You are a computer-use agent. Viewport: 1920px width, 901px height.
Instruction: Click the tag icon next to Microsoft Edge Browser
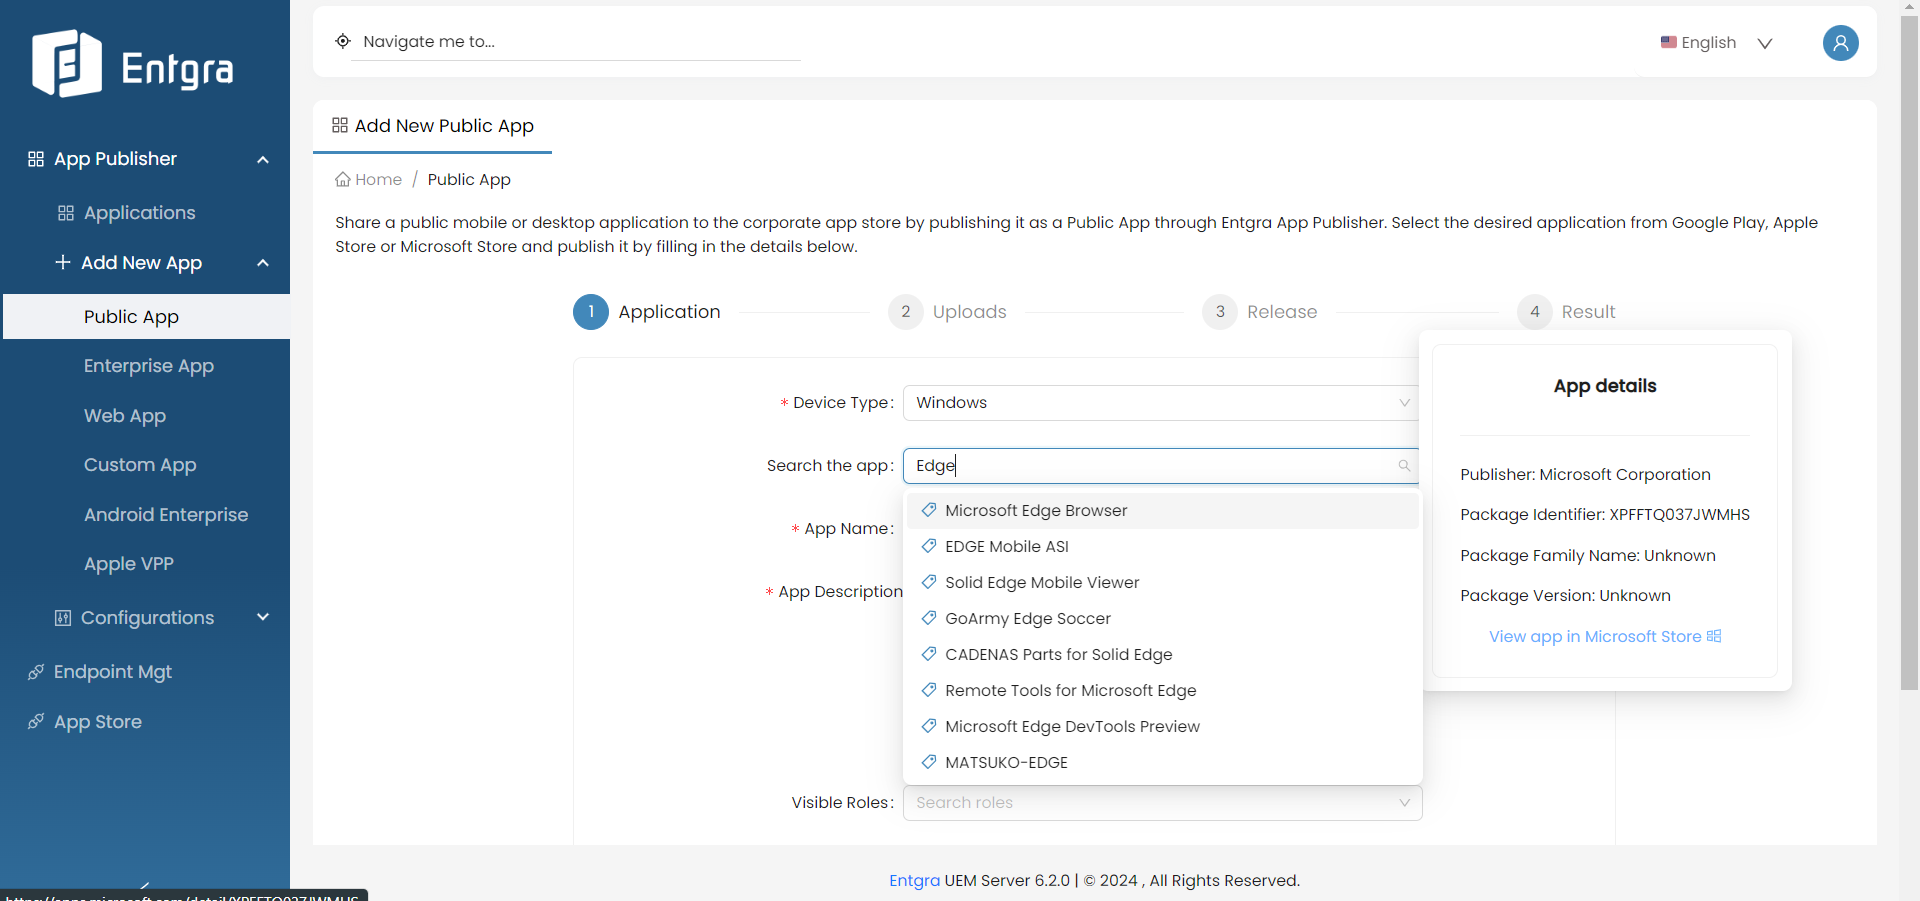(929, 510)
